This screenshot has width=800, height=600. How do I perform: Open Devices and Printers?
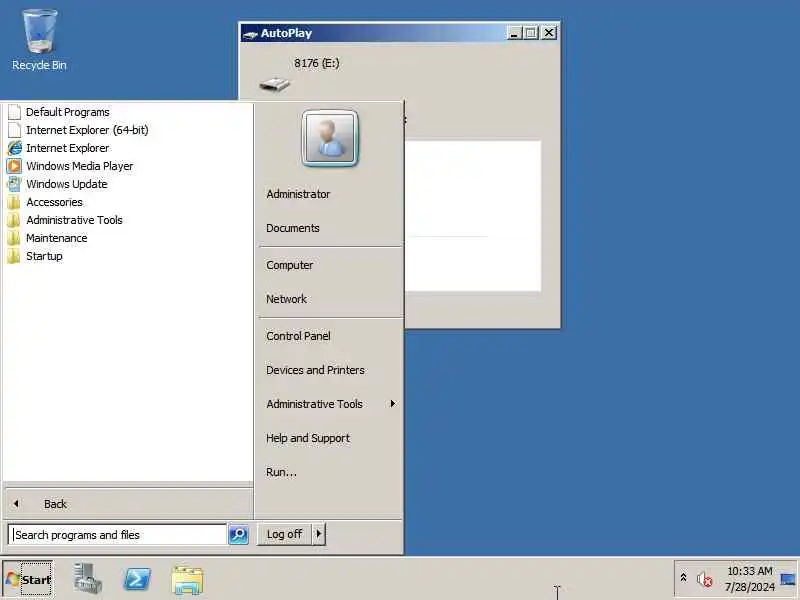coord(315,370)
